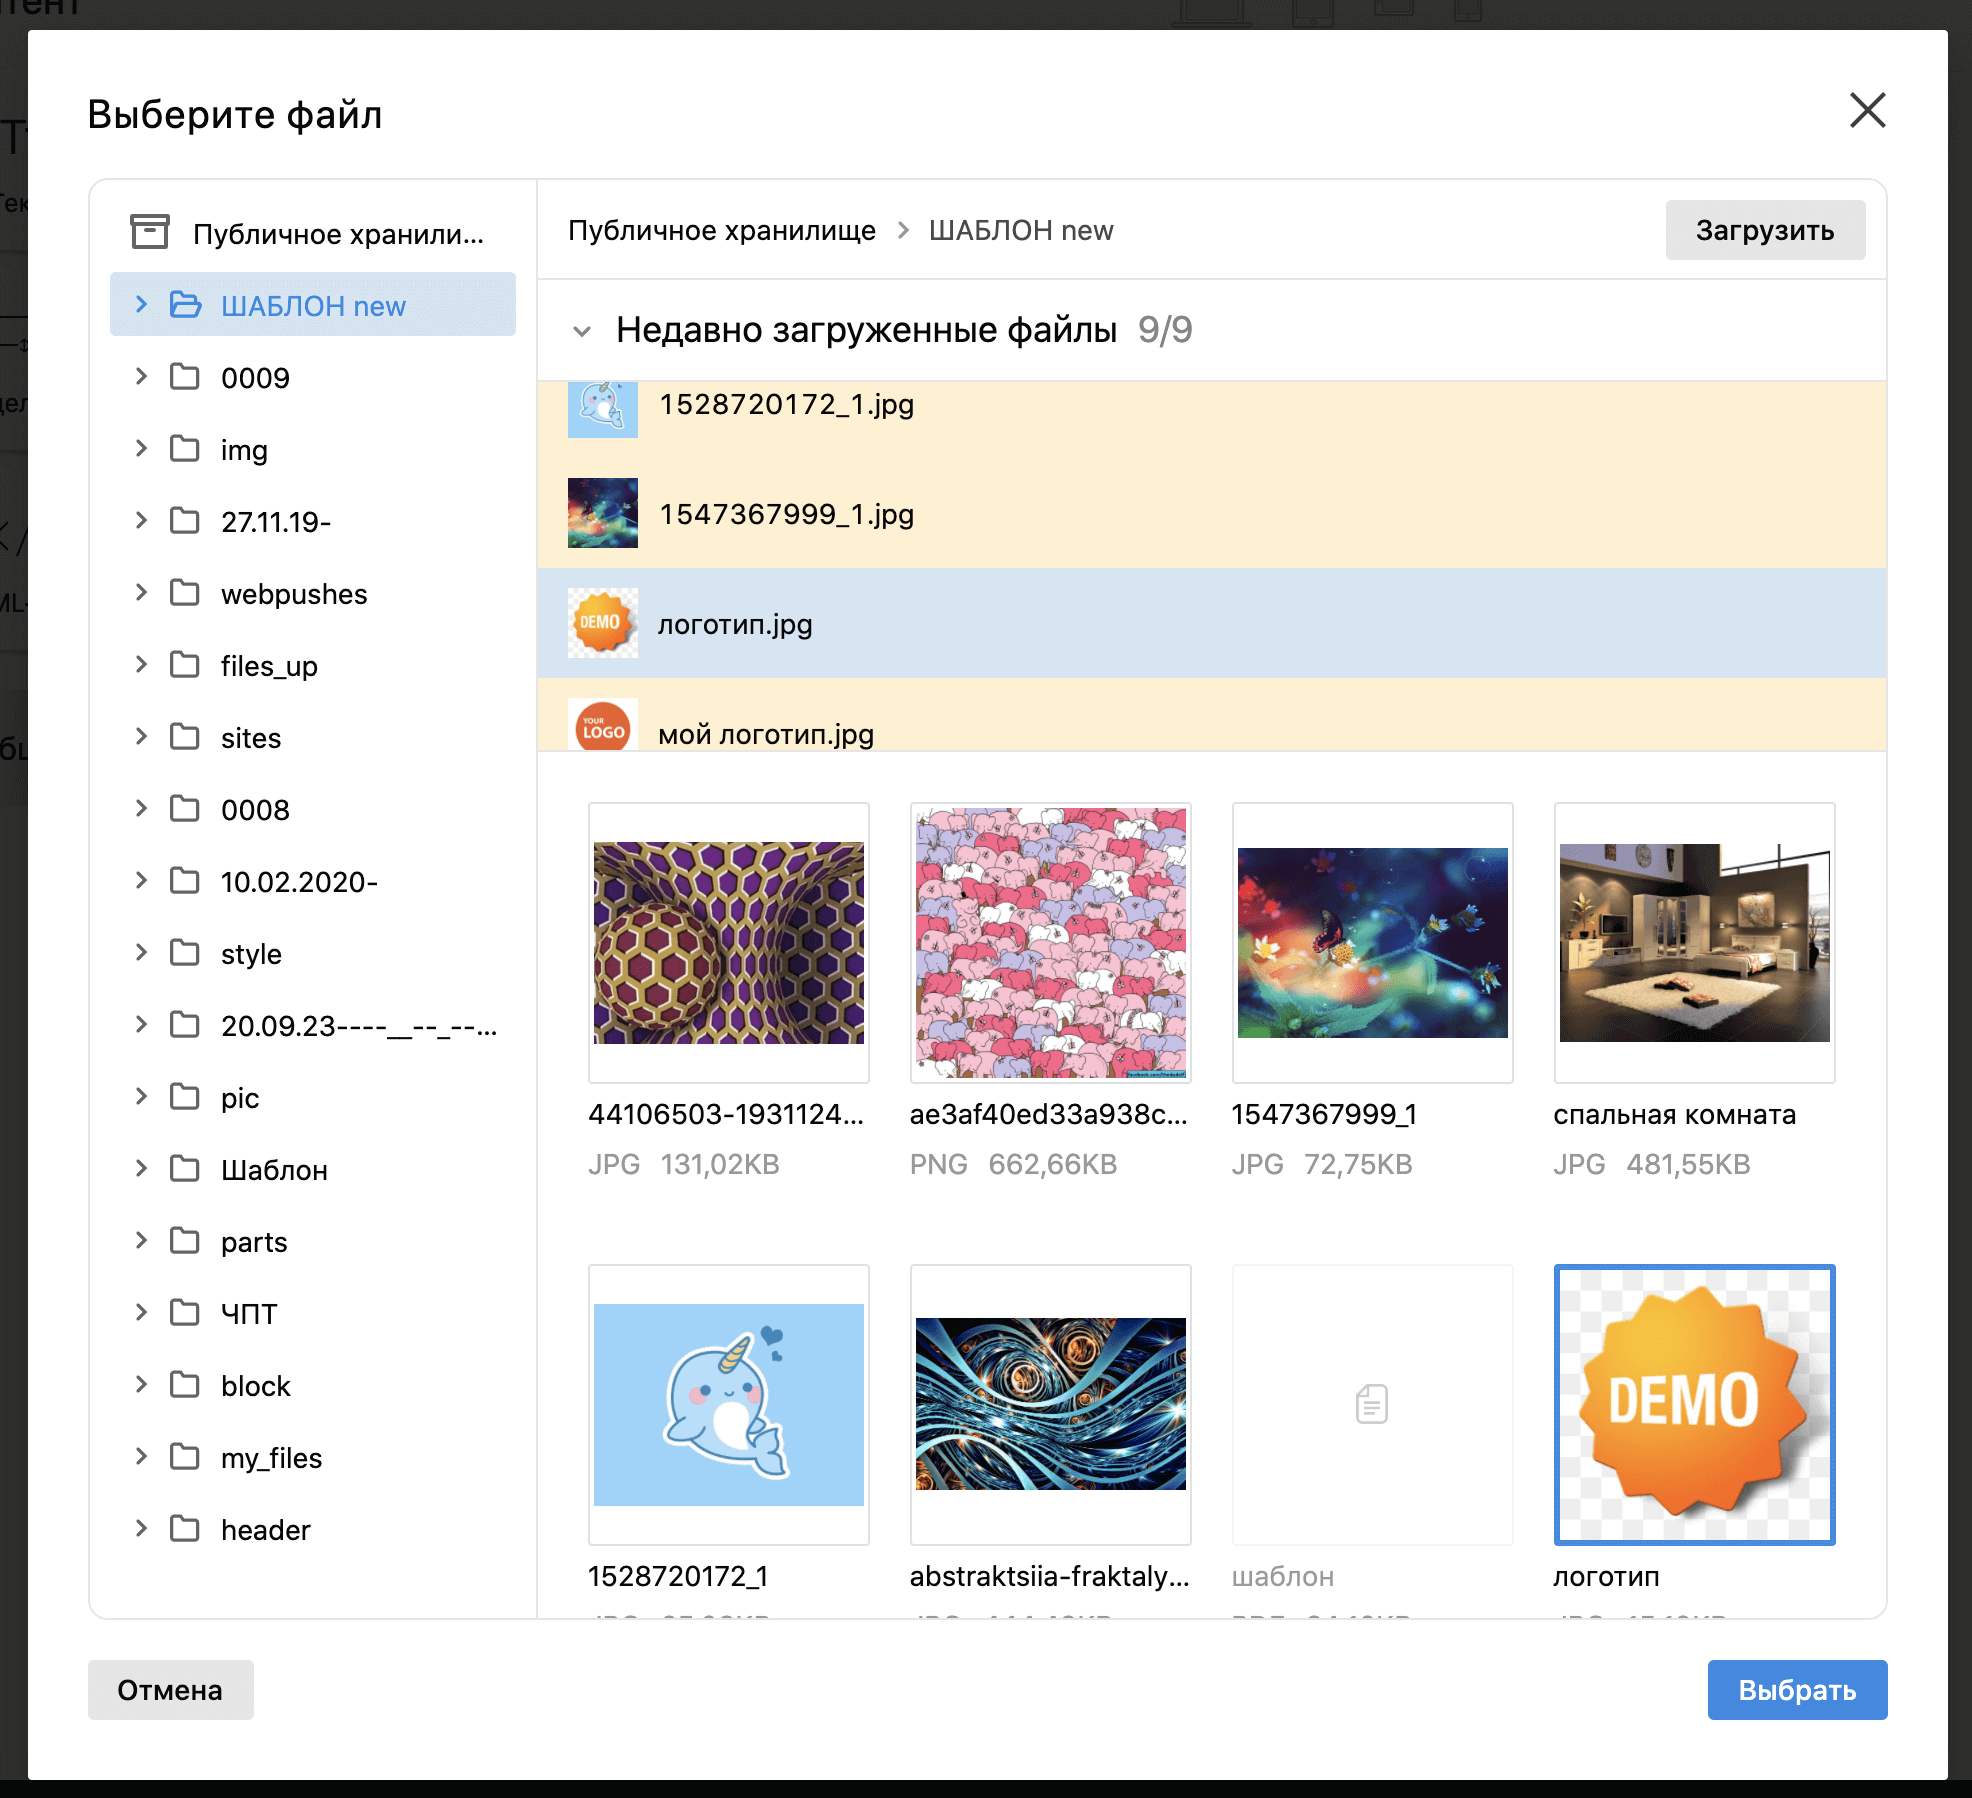This screenshot has height=1798, width=1972.
Task: Select the спальная комната thumbnail
Action: click(x=1694, y=943)
